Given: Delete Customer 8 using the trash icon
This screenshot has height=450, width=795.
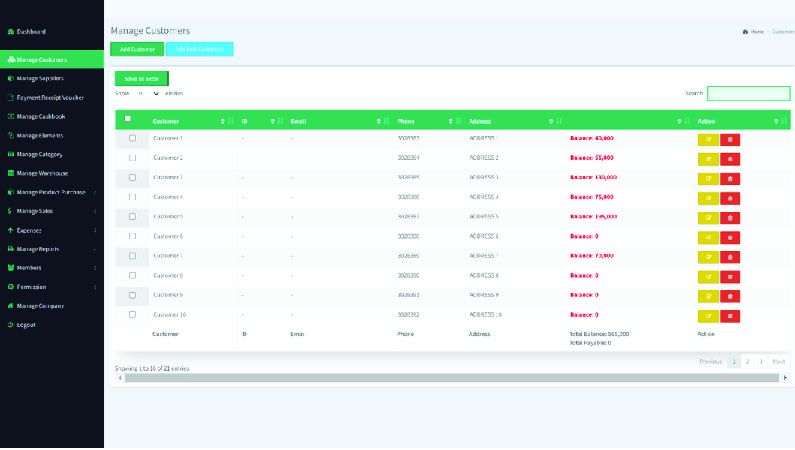Looking at the screenshot, I should pos(730,275).
